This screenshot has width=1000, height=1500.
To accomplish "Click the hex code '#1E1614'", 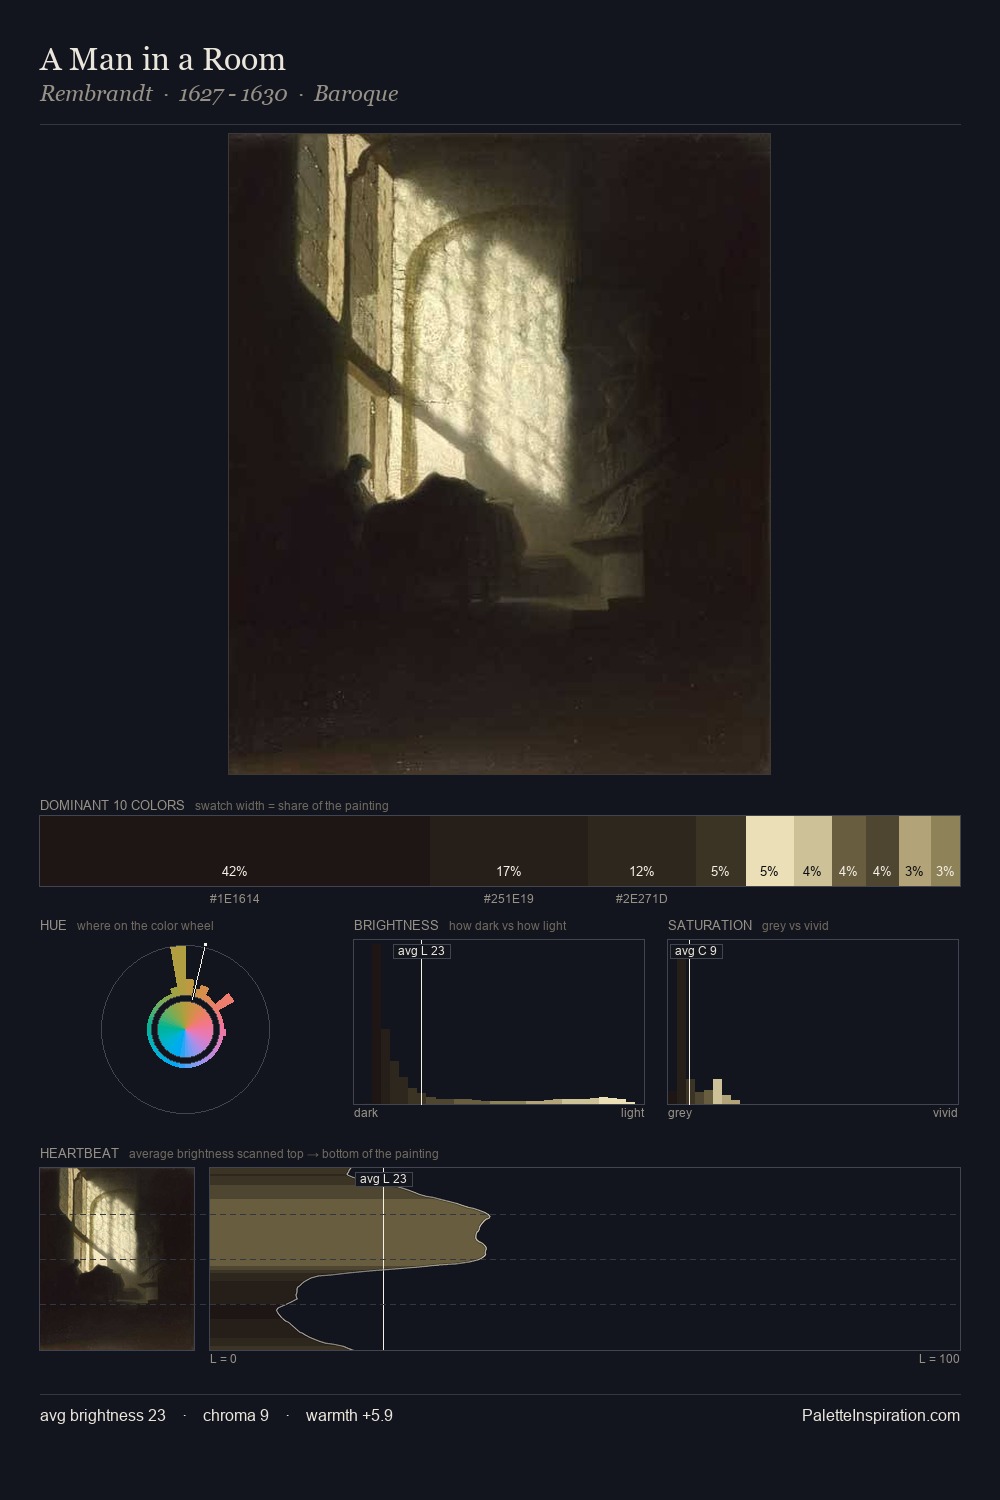I will [235, 899].
